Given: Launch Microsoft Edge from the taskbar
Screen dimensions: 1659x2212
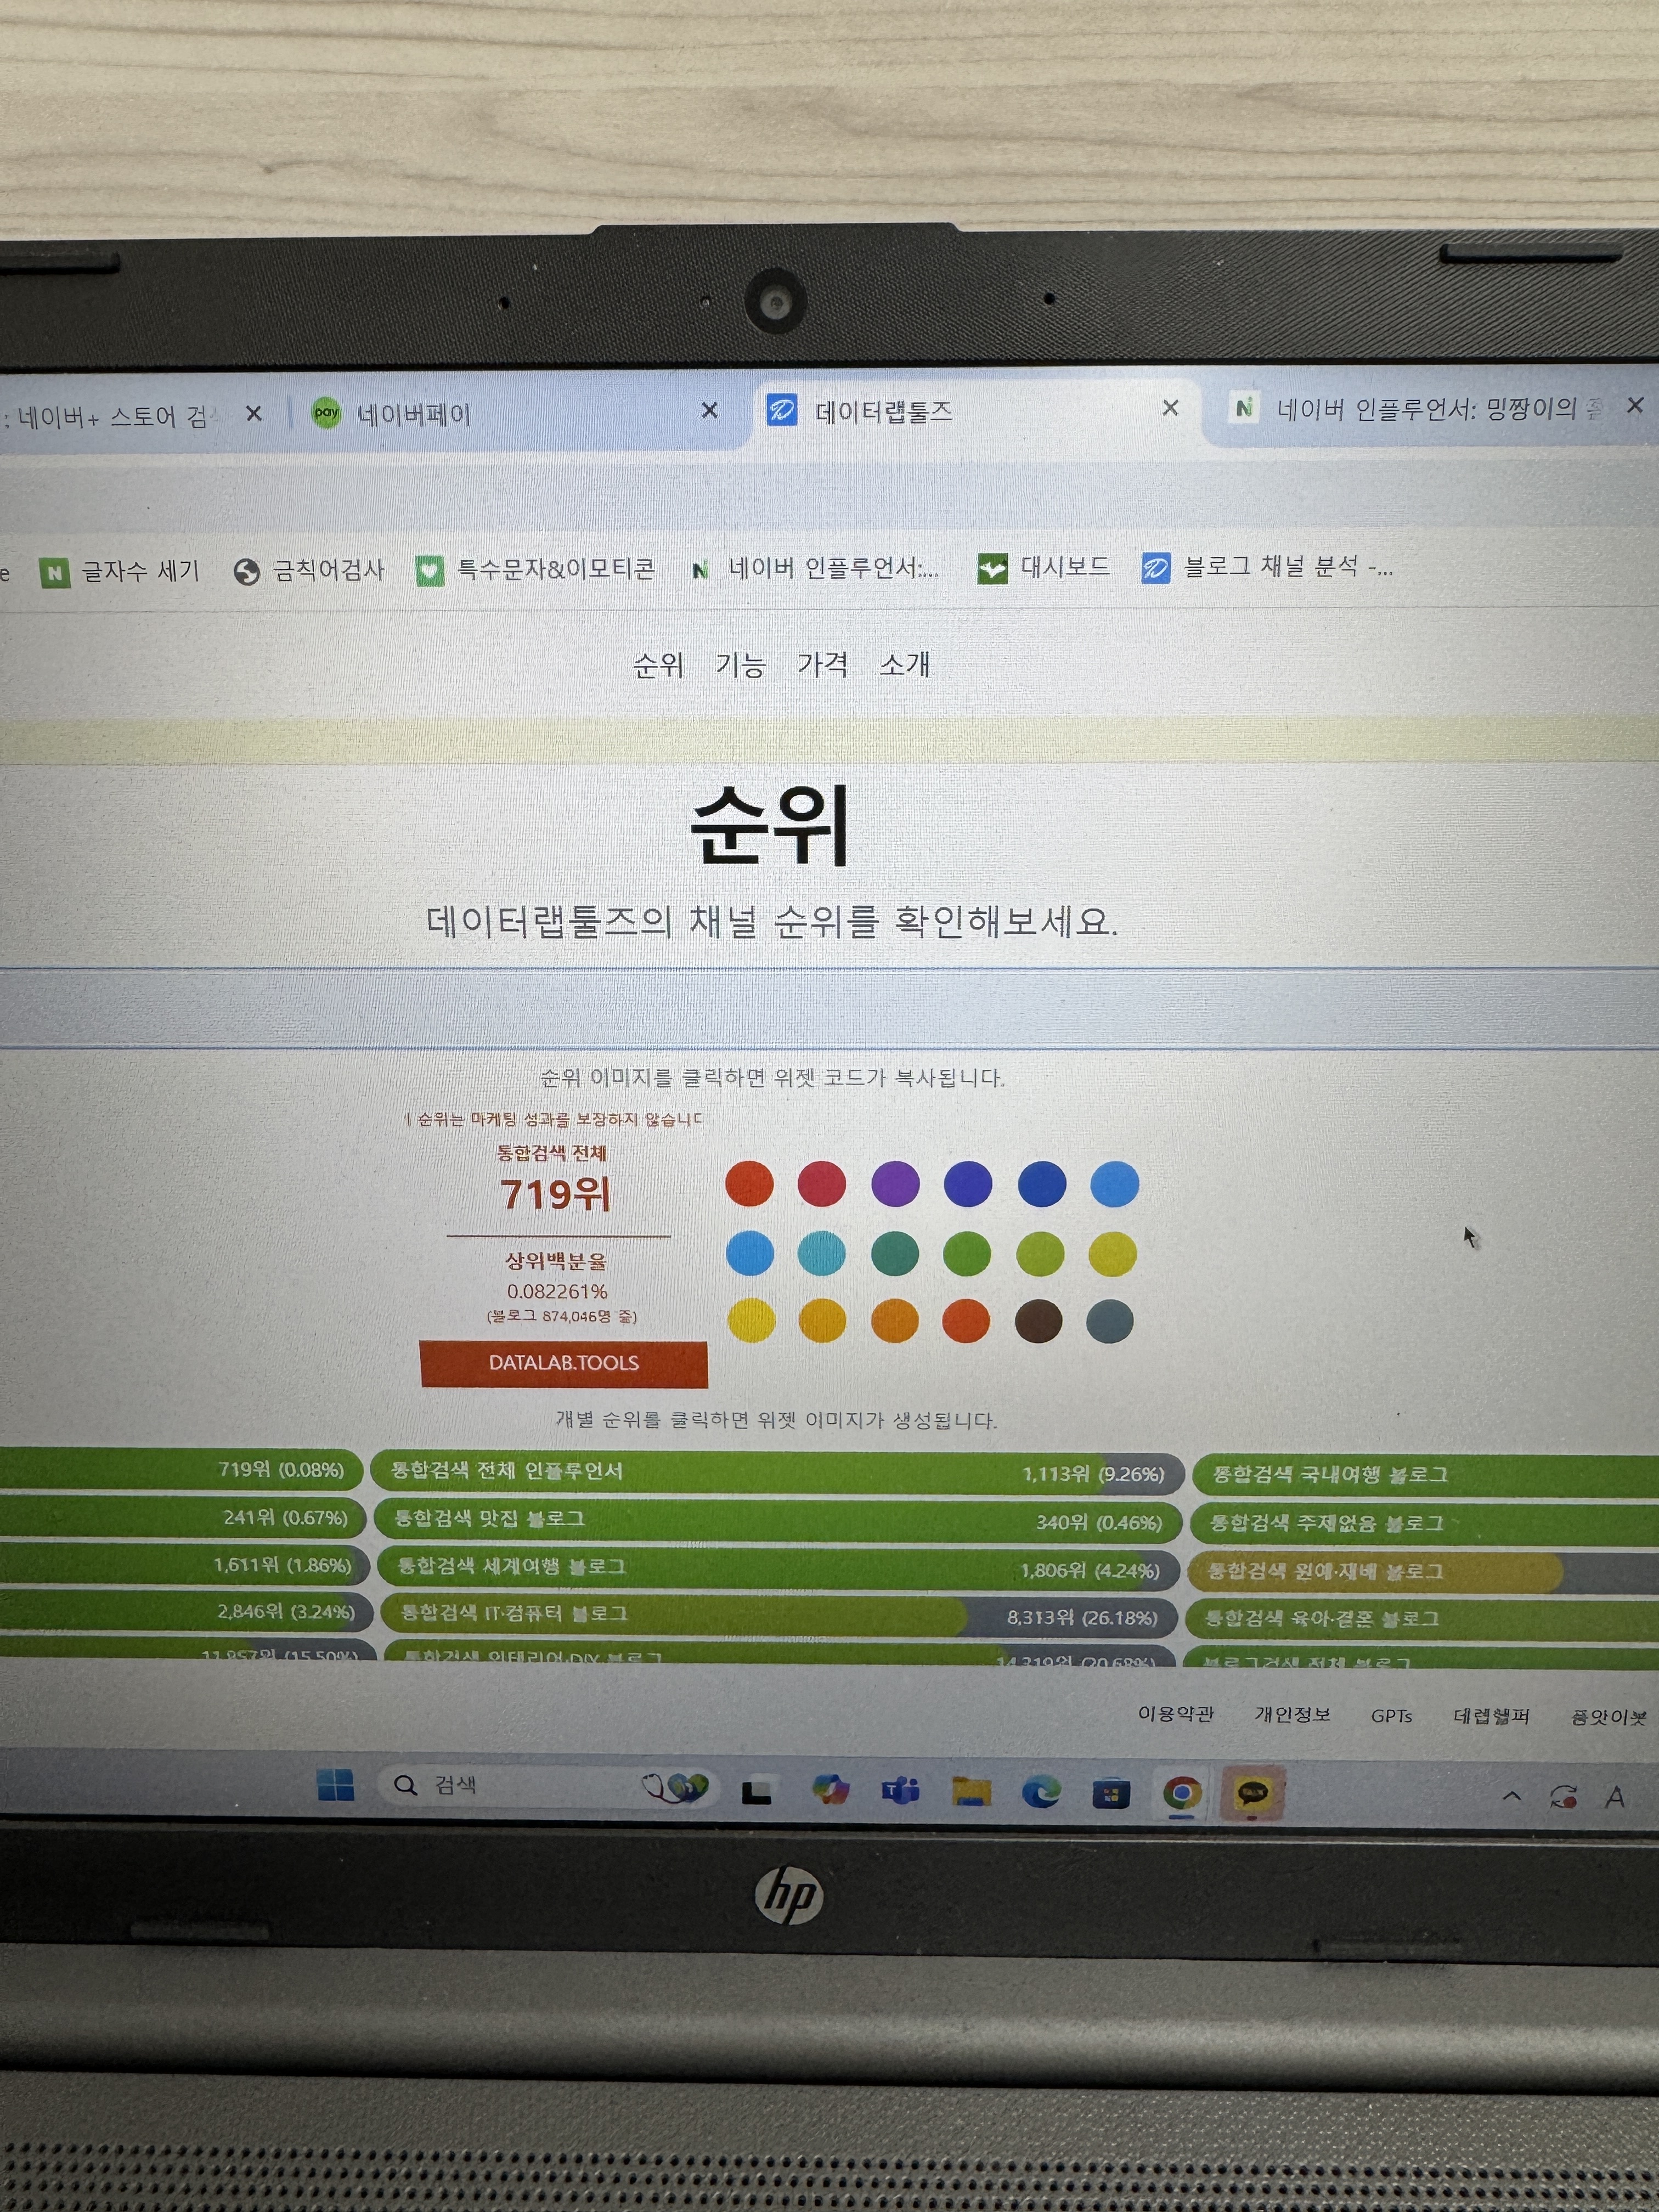Looking at the screenshot, I should (1041, 1793).
